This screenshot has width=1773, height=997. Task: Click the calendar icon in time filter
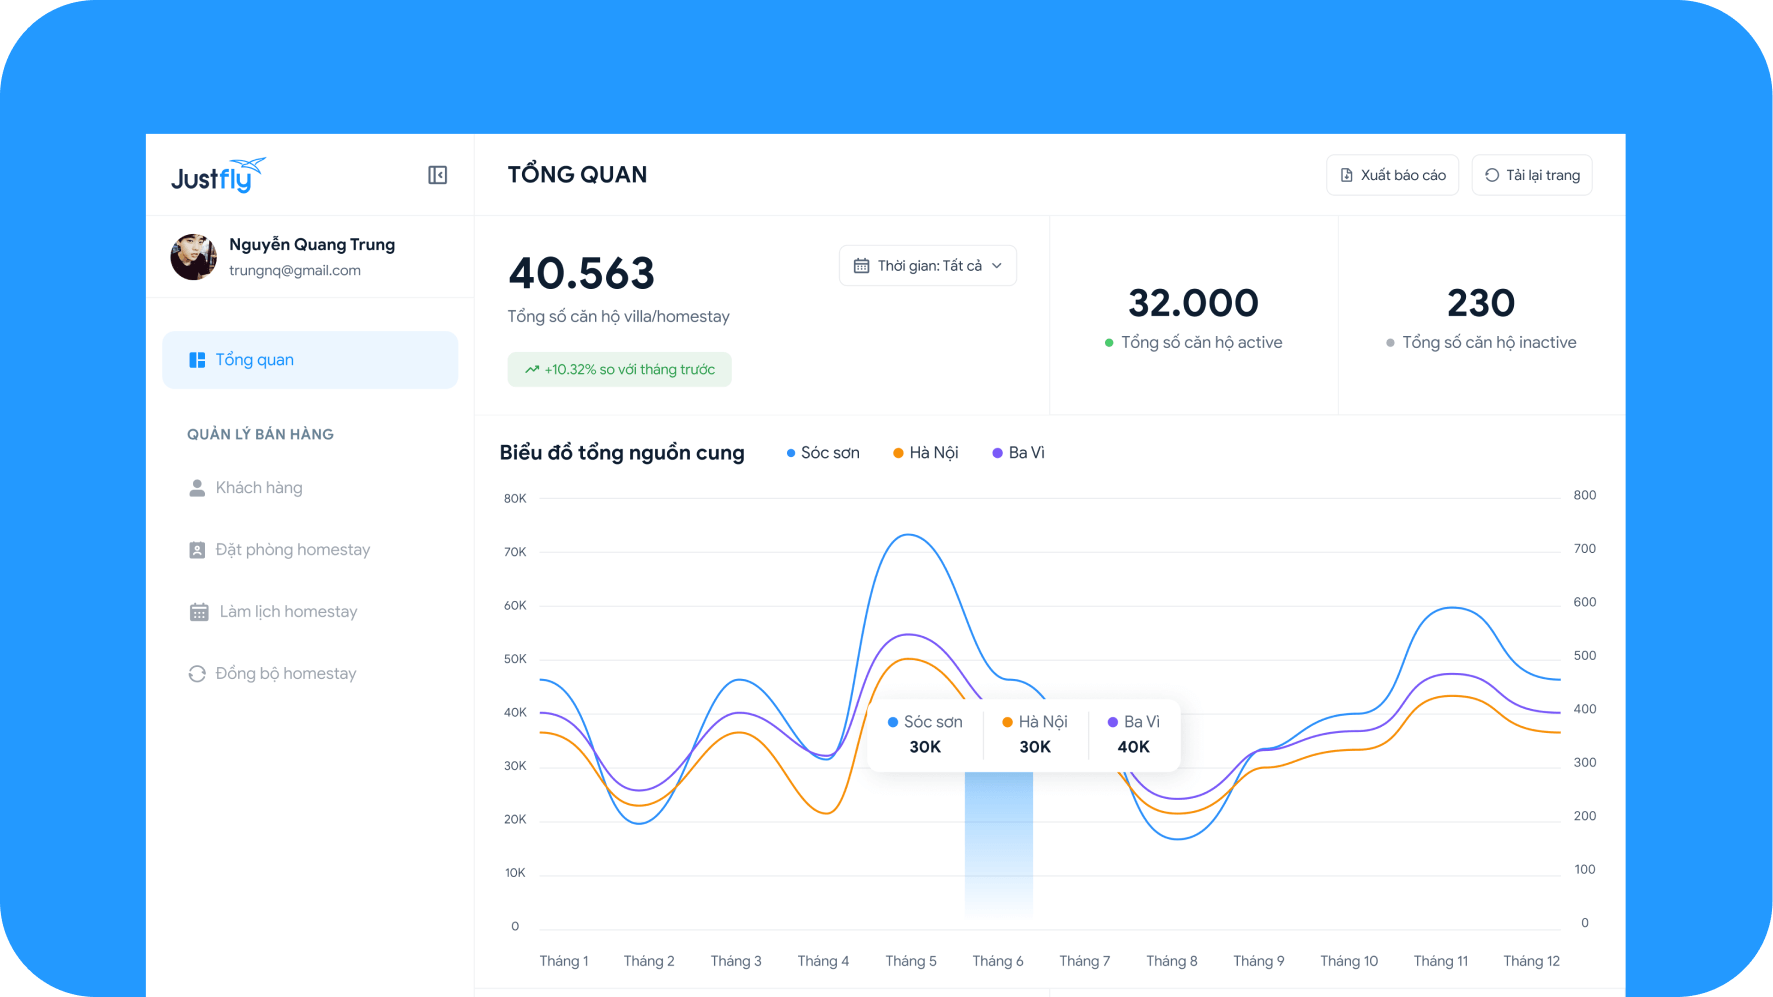coord(861,266)
